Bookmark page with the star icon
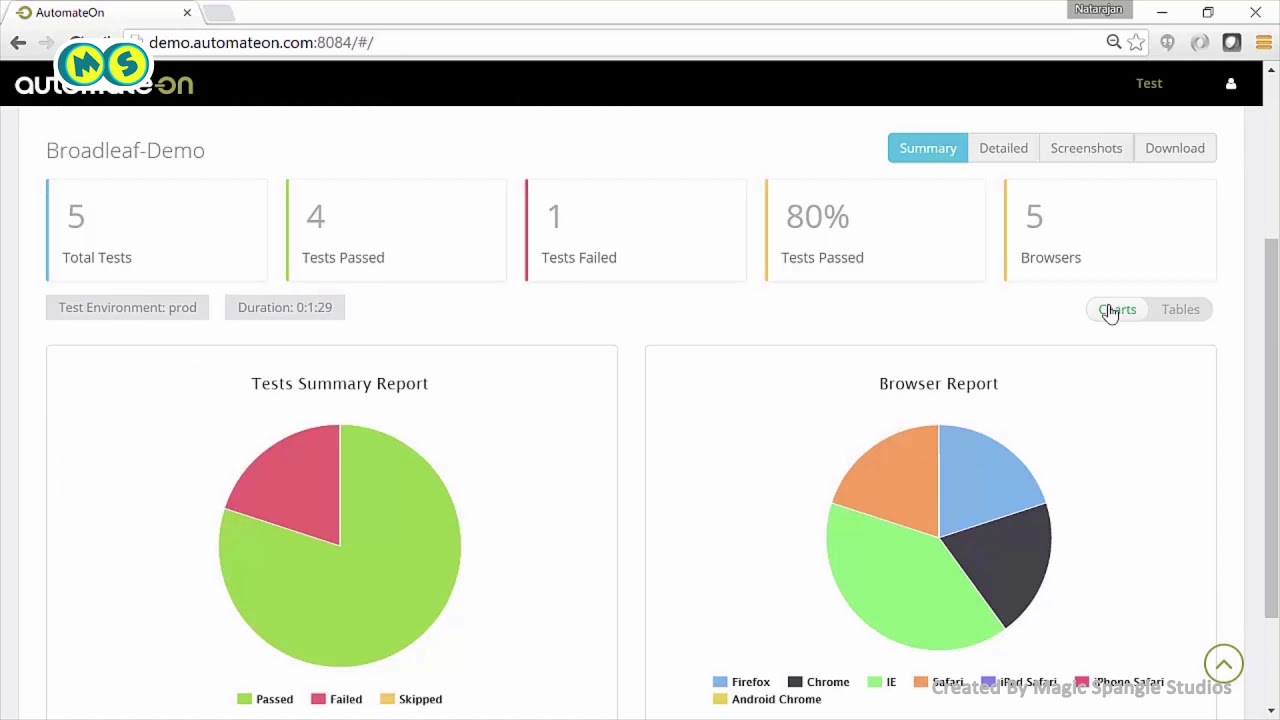 click(x=1136, y=42)
